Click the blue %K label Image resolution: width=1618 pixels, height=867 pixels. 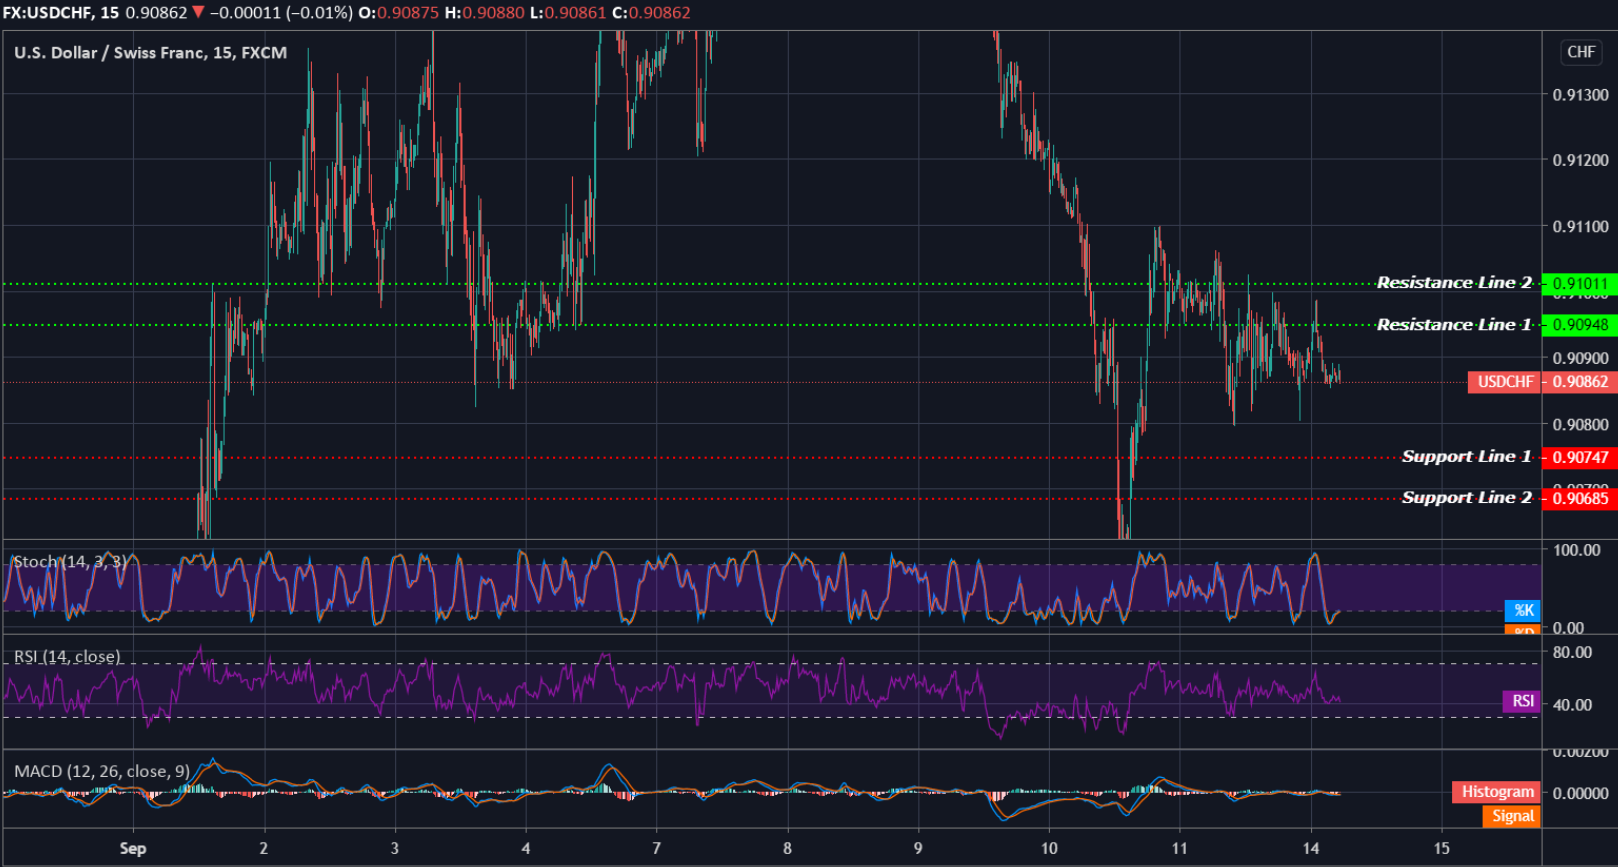tap(1523, 610)
